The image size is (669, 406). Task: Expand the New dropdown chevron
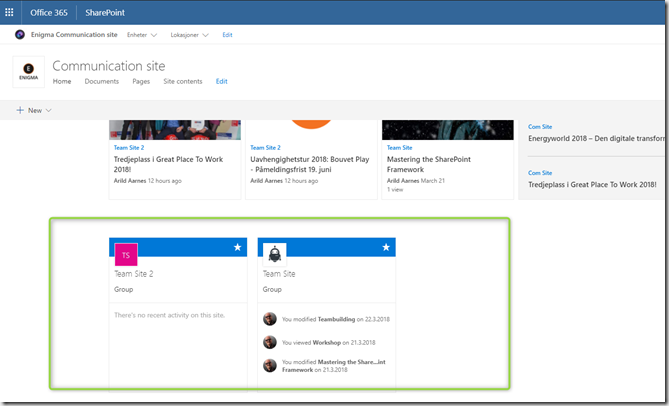pos(49,110)
